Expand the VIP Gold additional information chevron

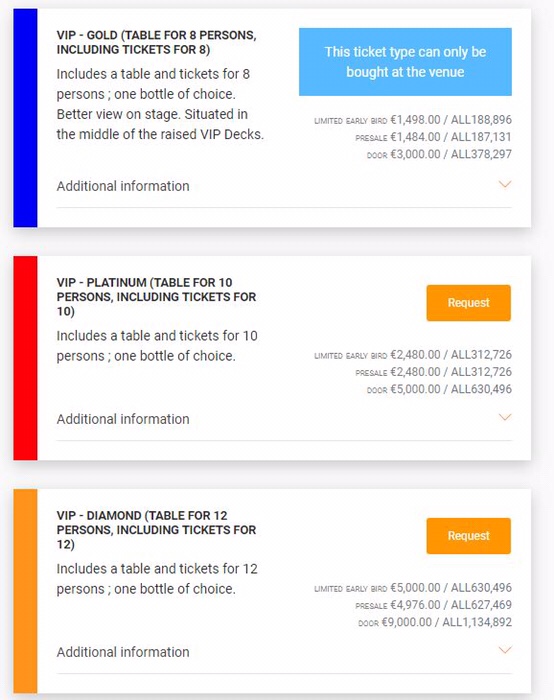504,184
